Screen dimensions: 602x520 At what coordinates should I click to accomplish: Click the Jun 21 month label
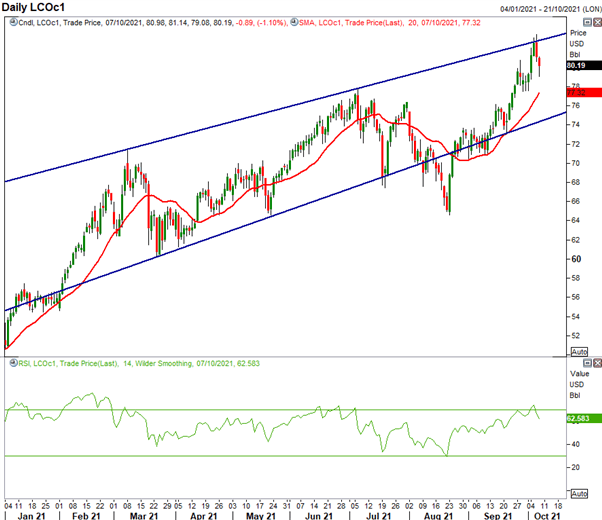click(318, 516)
